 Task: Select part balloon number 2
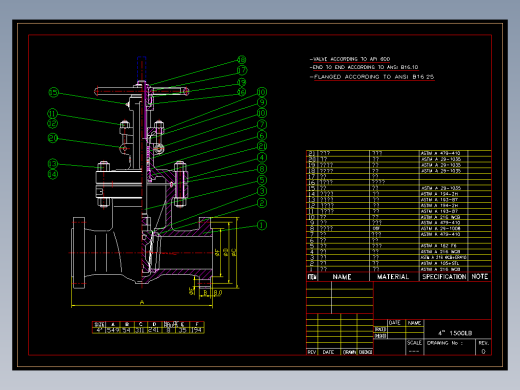pos(262,203)
